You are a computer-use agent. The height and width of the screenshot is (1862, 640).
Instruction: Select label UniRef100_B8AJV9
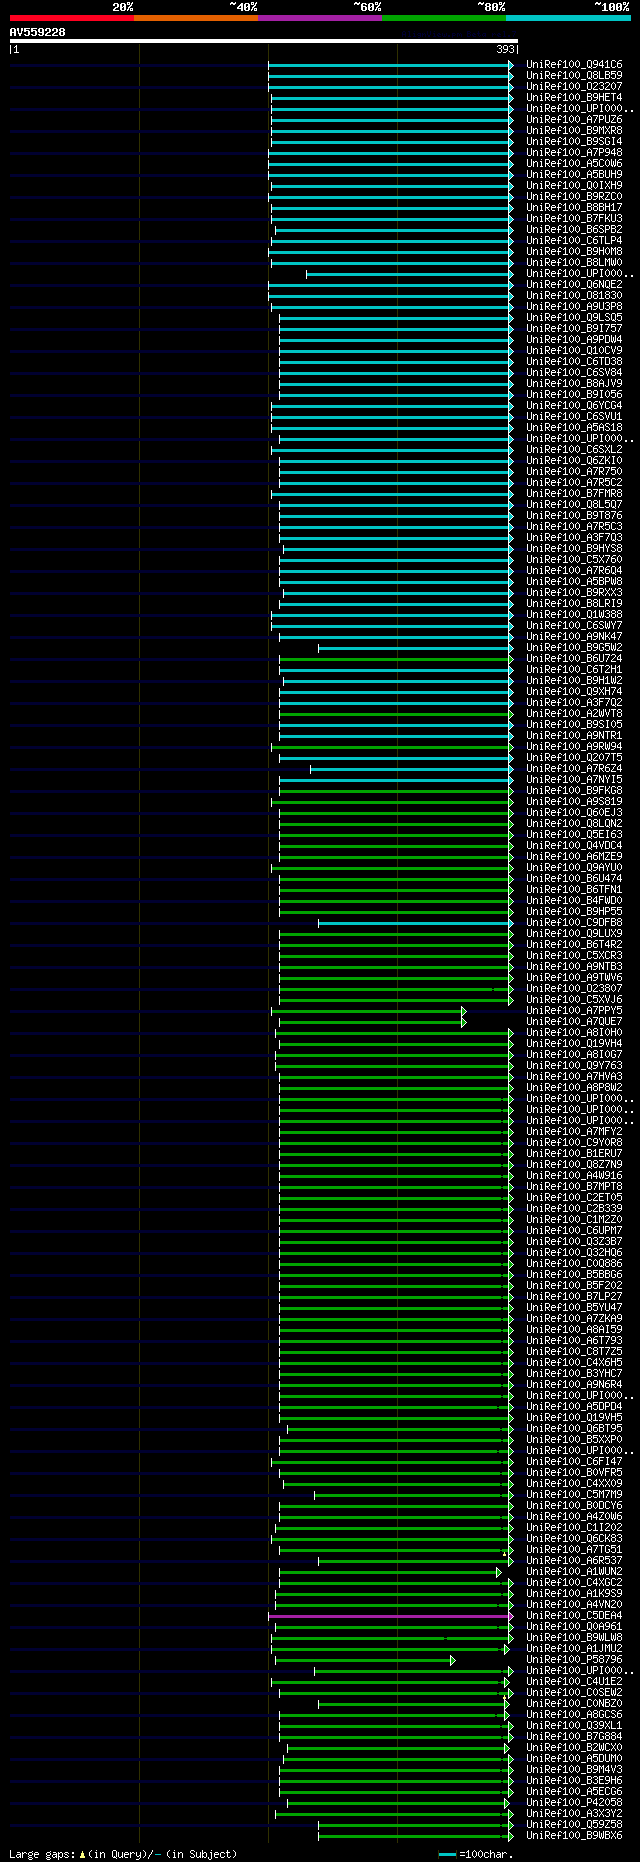pos(574,384)
